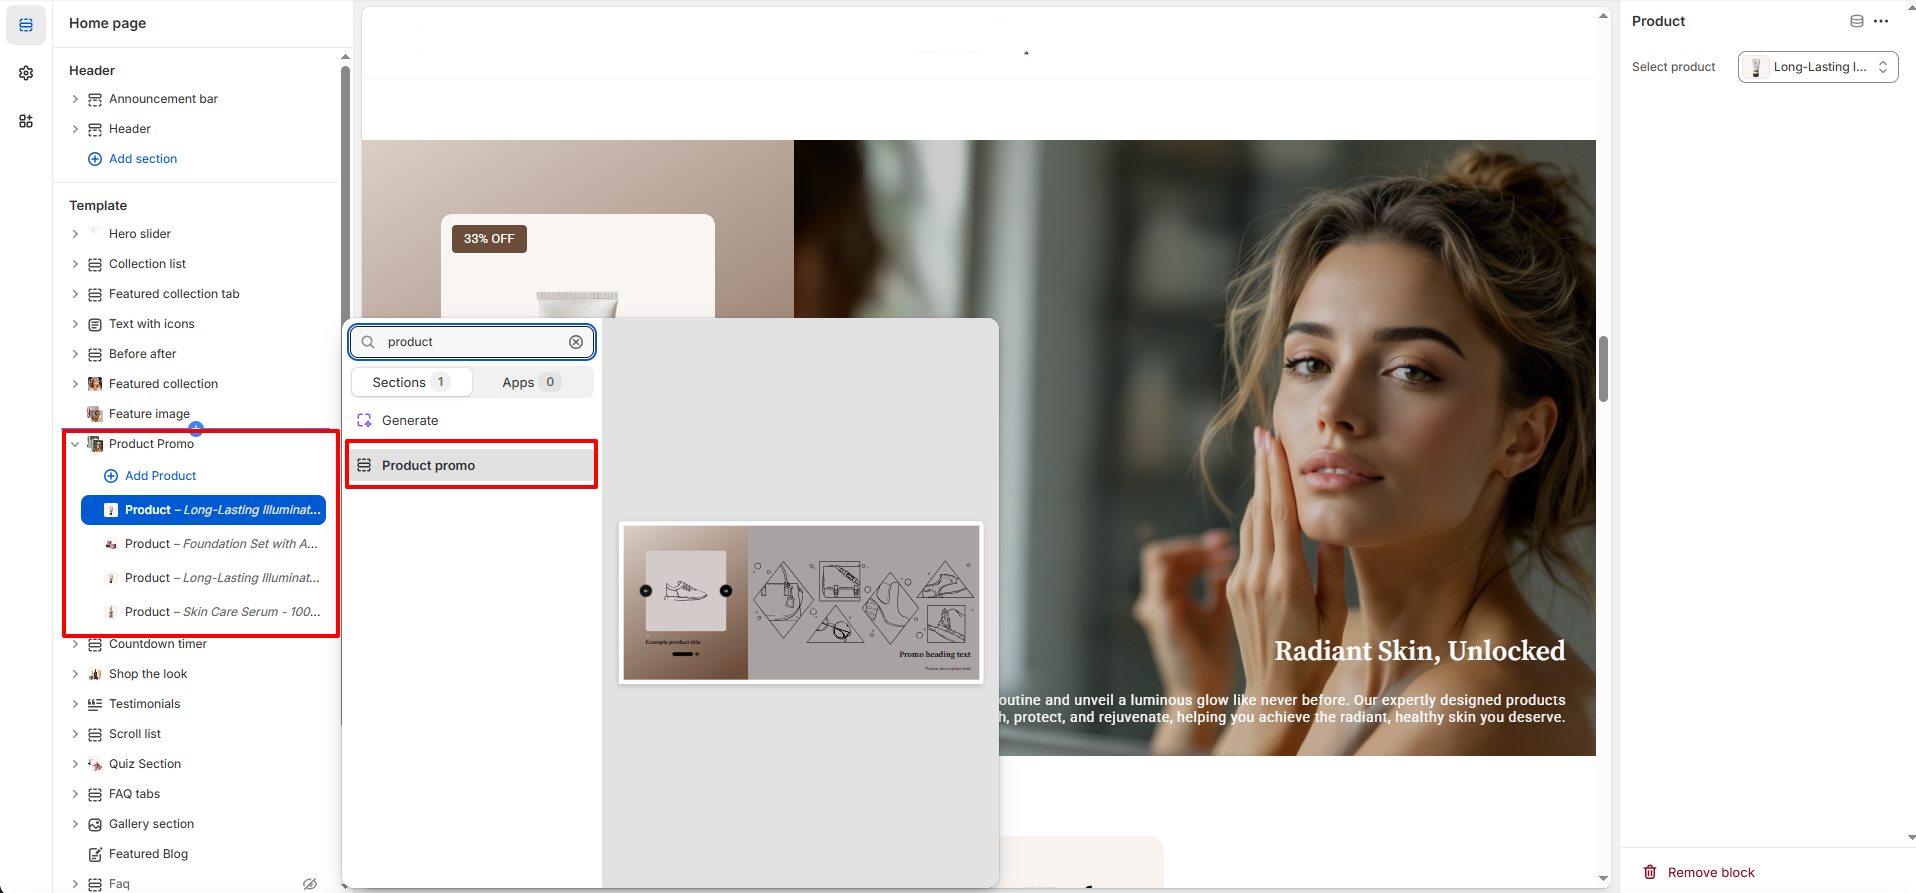
Task: Clear the product search field
Action: point(576,342)
